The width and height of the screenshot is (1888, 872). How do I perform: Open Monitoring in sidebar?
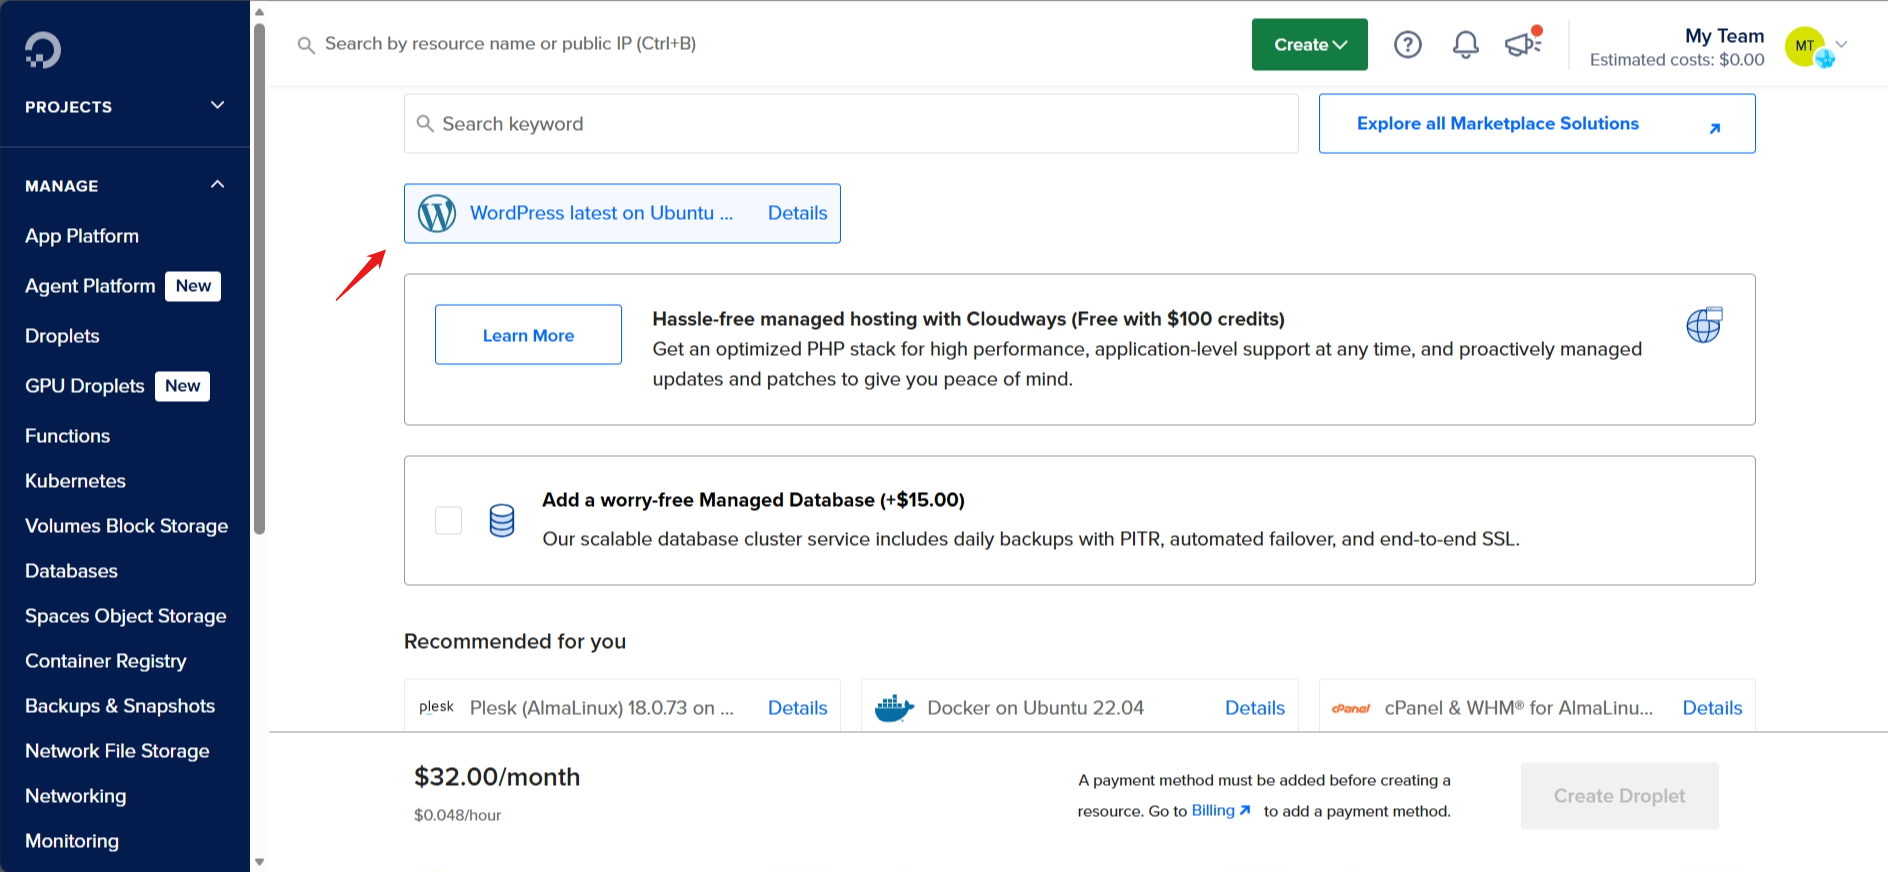pos(71,841)
